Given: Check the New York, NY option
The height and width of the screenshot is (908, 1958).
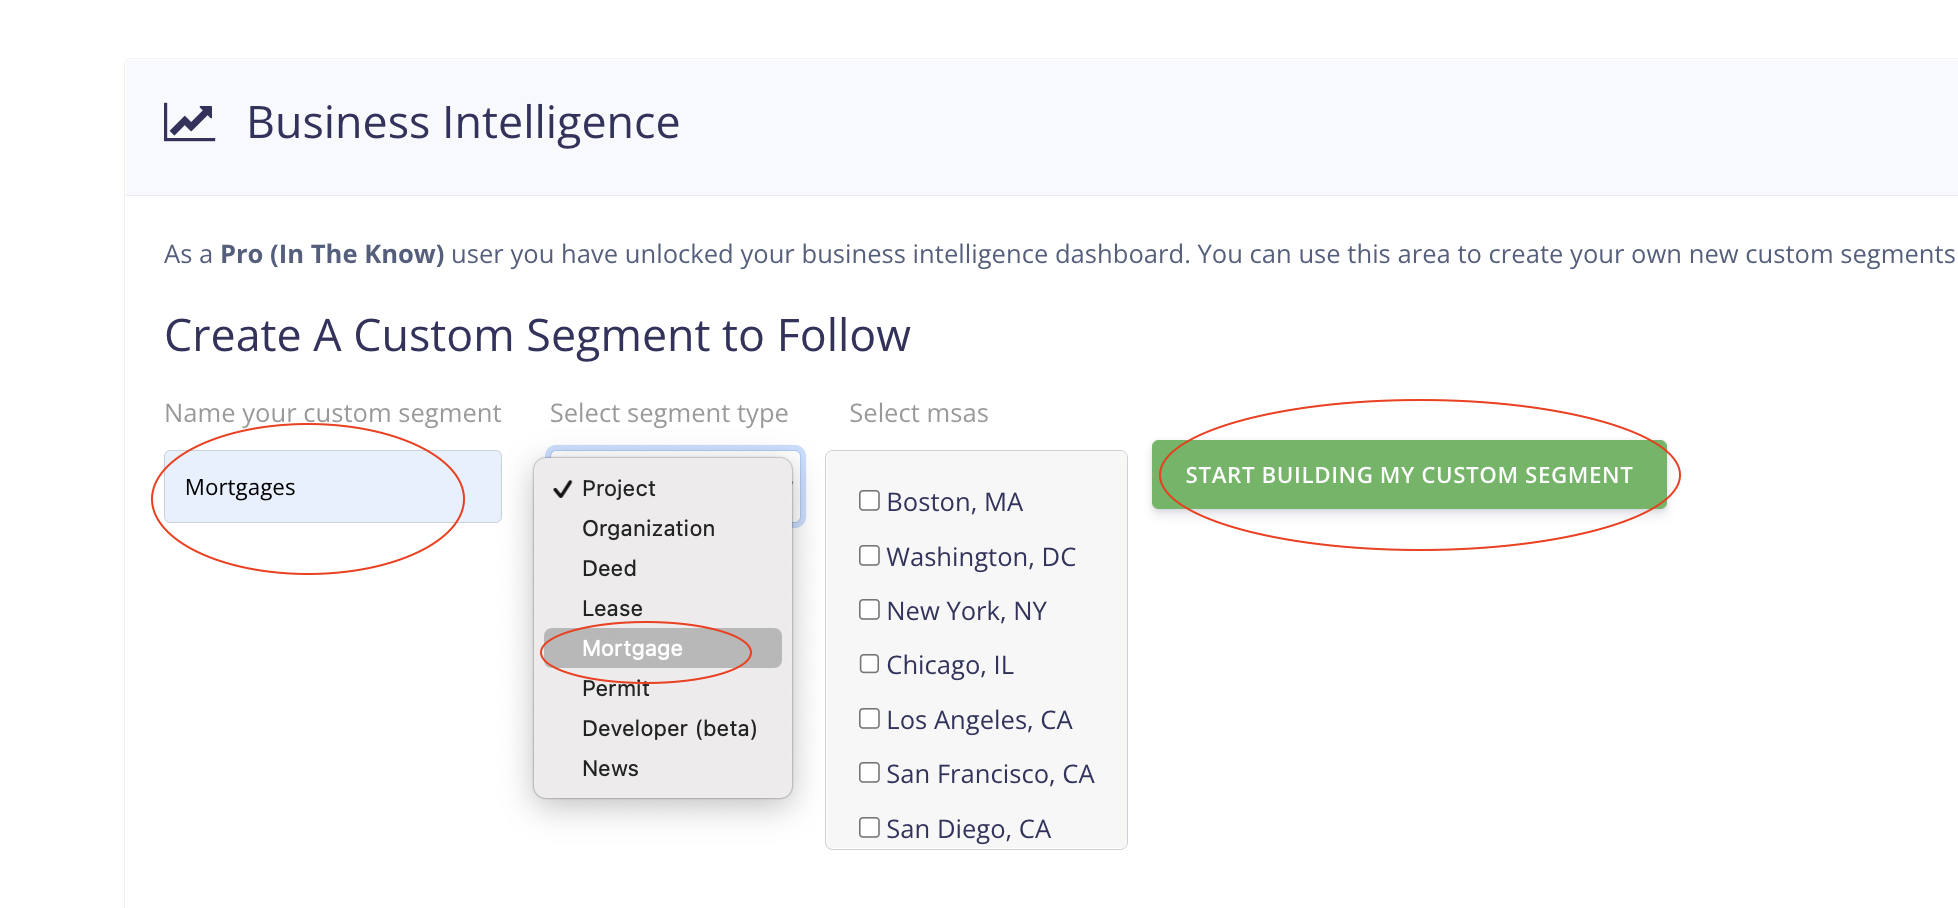Looking at the screenshot, I should pos(869,610).
